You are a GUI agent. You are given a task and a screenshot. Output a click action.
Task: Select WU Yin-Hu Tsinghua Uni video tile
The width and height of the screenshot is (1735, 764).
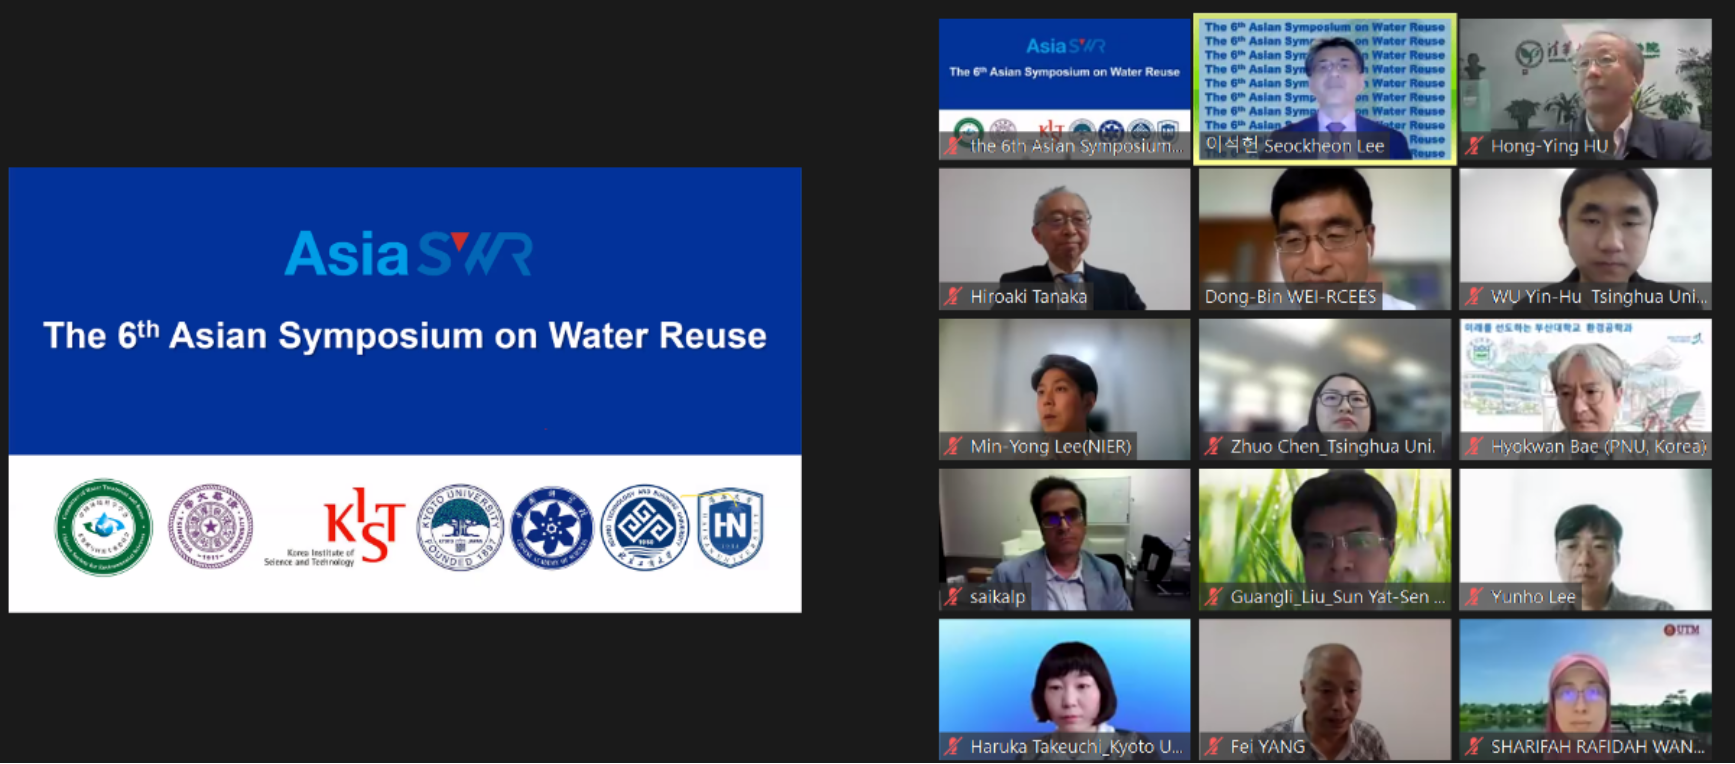[1584, 238]
